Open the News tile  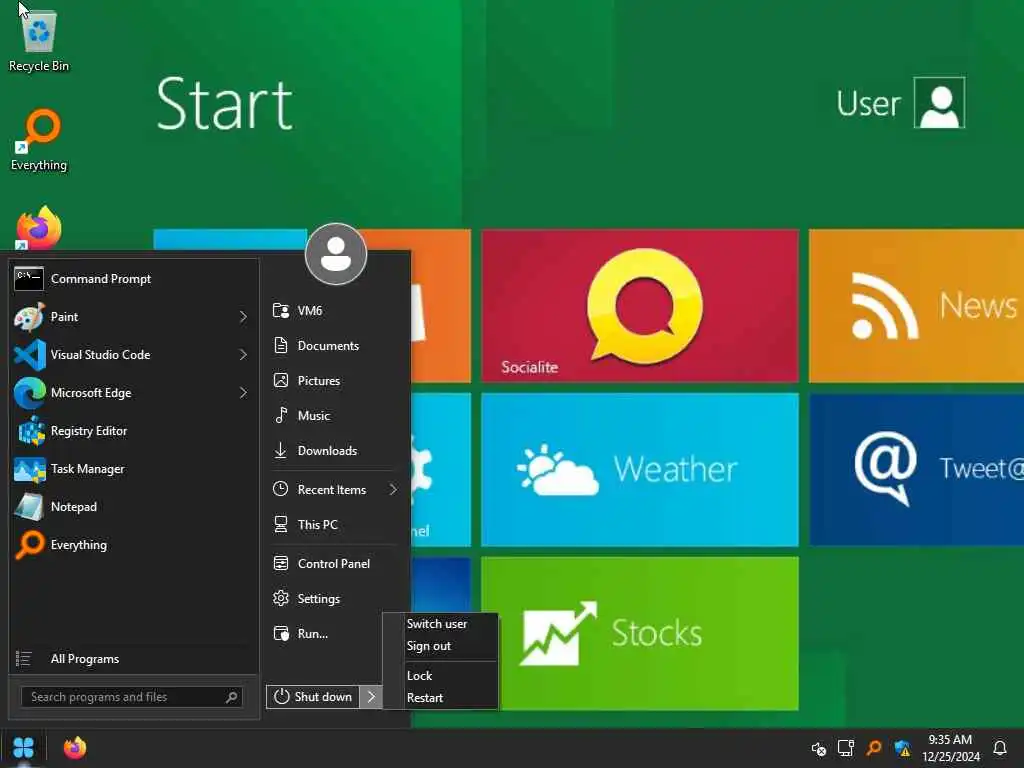[x=916, y=306]
